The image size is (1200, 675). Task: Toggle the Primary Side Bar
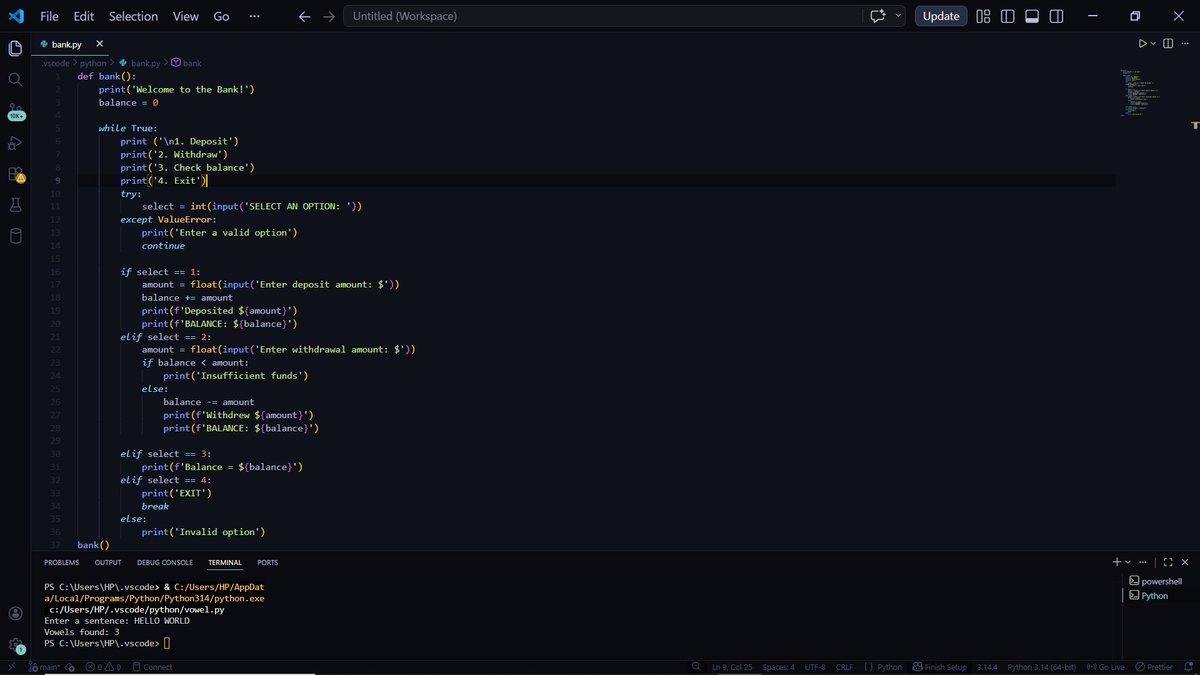[1007, 16]
